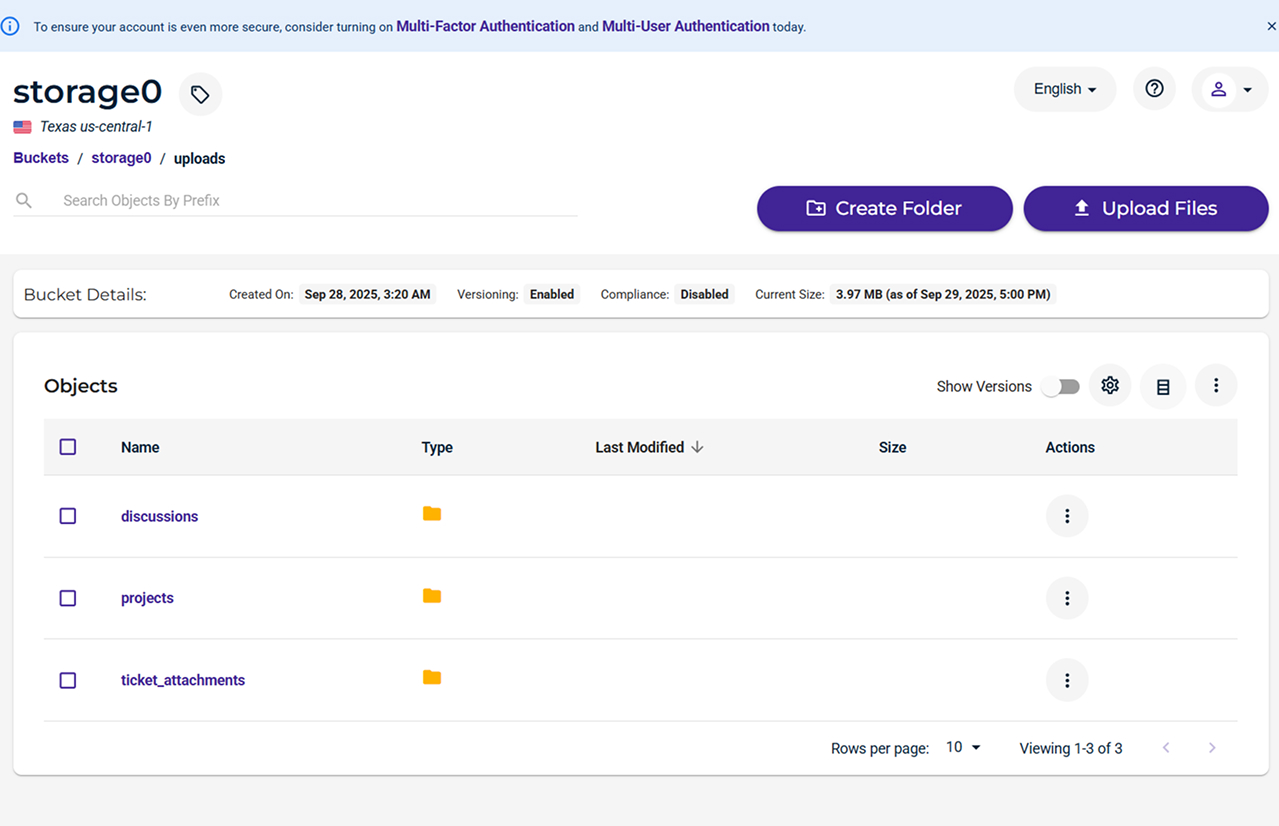Open the actions menu for ticket_attachments
Image resolution: width=1279 pixels, height=826 pixels.
click(x=1067, y=680)
